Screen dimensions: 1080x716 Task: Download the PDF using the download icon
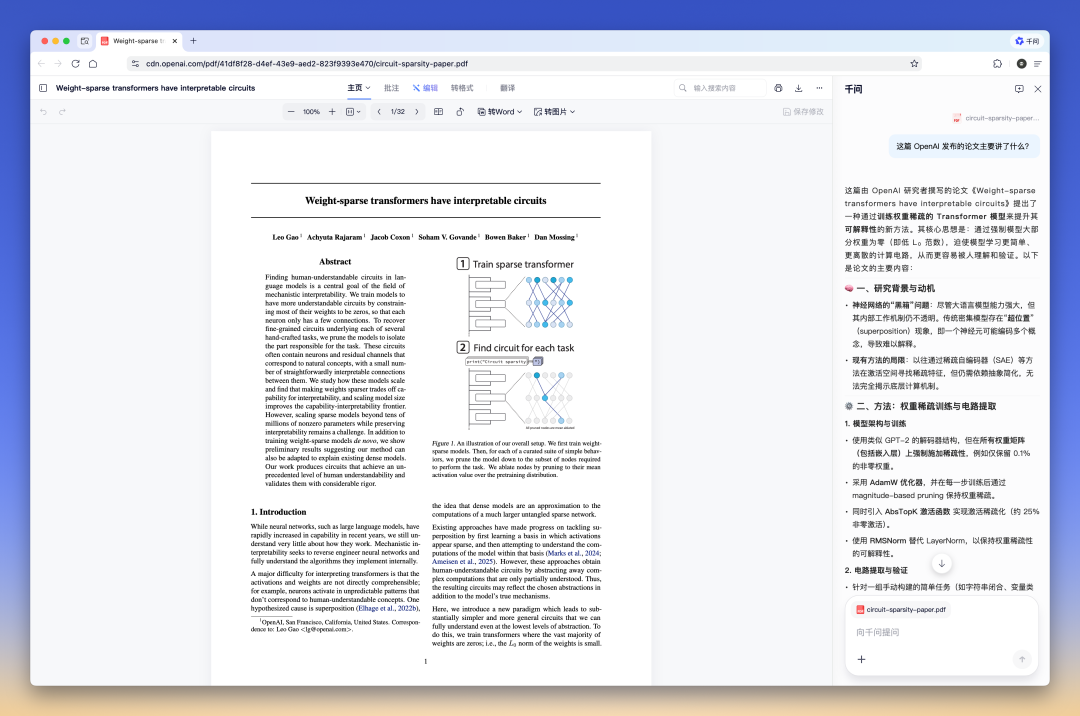tap(797, 88)
